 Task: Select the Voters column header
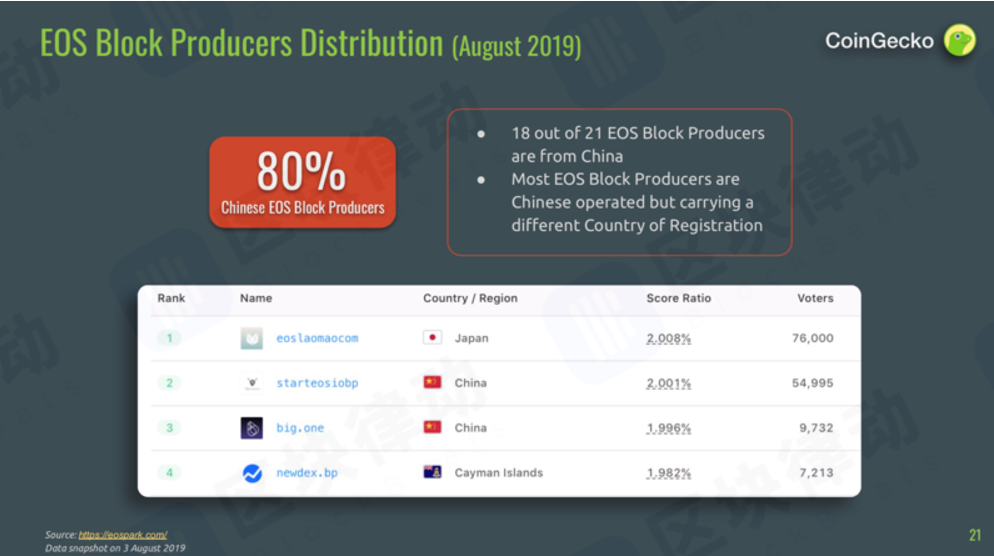[x=815, y=298]
